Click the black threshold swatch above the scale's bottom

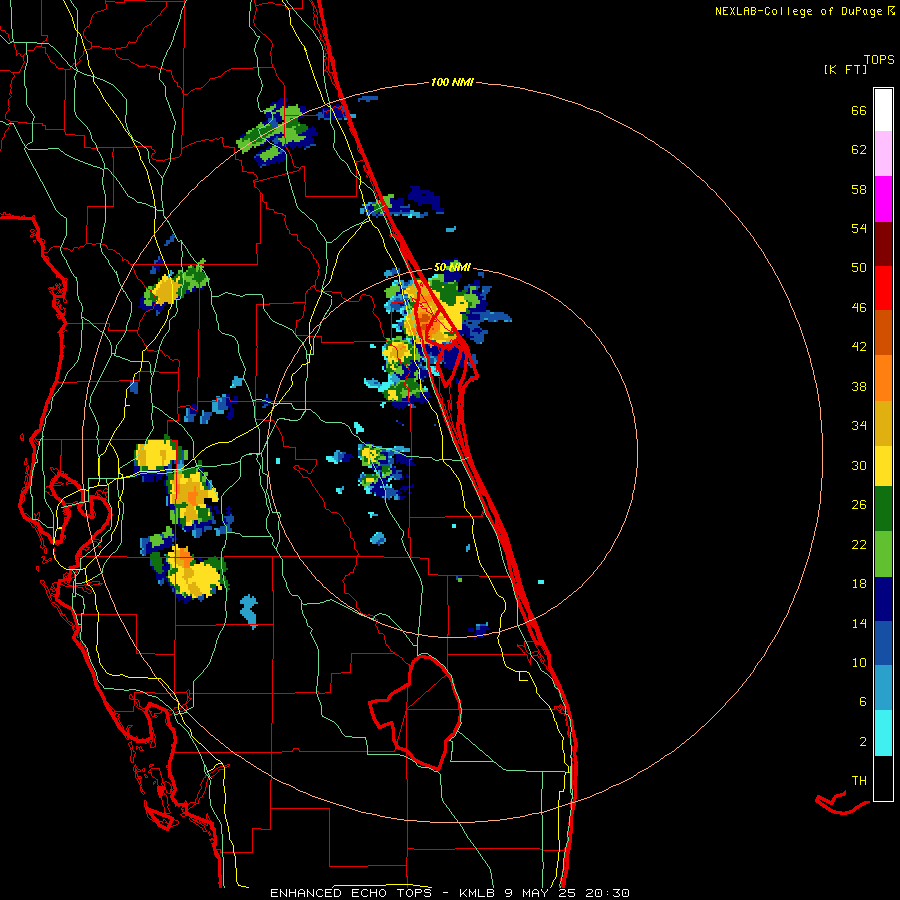[883, 778]
